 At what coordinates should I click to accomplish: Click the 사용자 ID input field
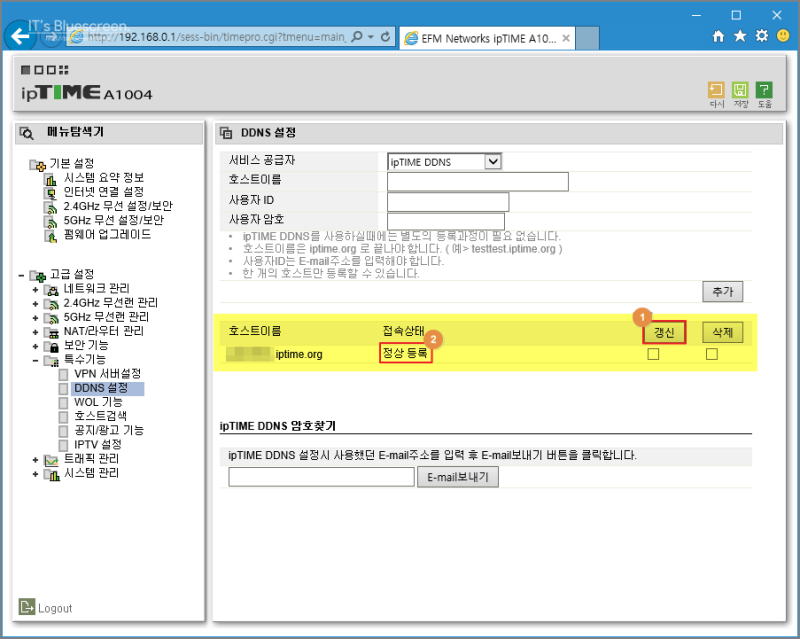click(x=448, y=202)
